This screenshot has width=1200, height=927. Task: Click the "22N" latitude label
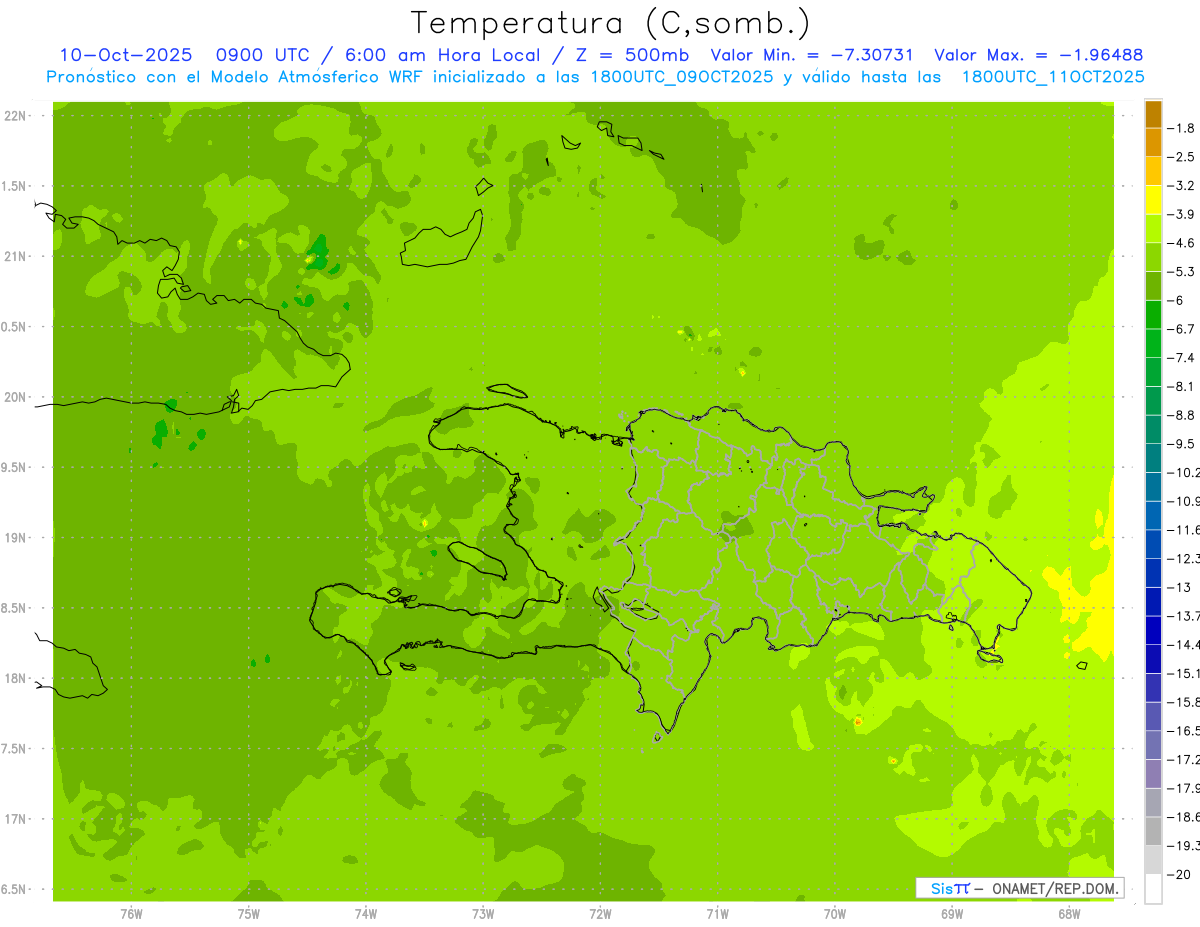tap(16, 116)
